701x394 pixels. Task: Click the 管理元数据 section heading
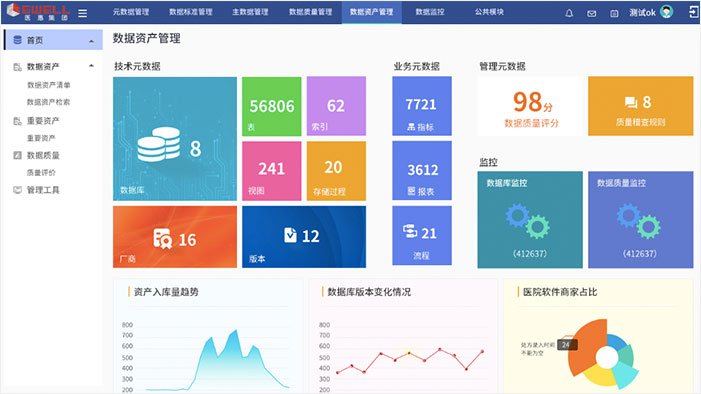coord(502,67)
